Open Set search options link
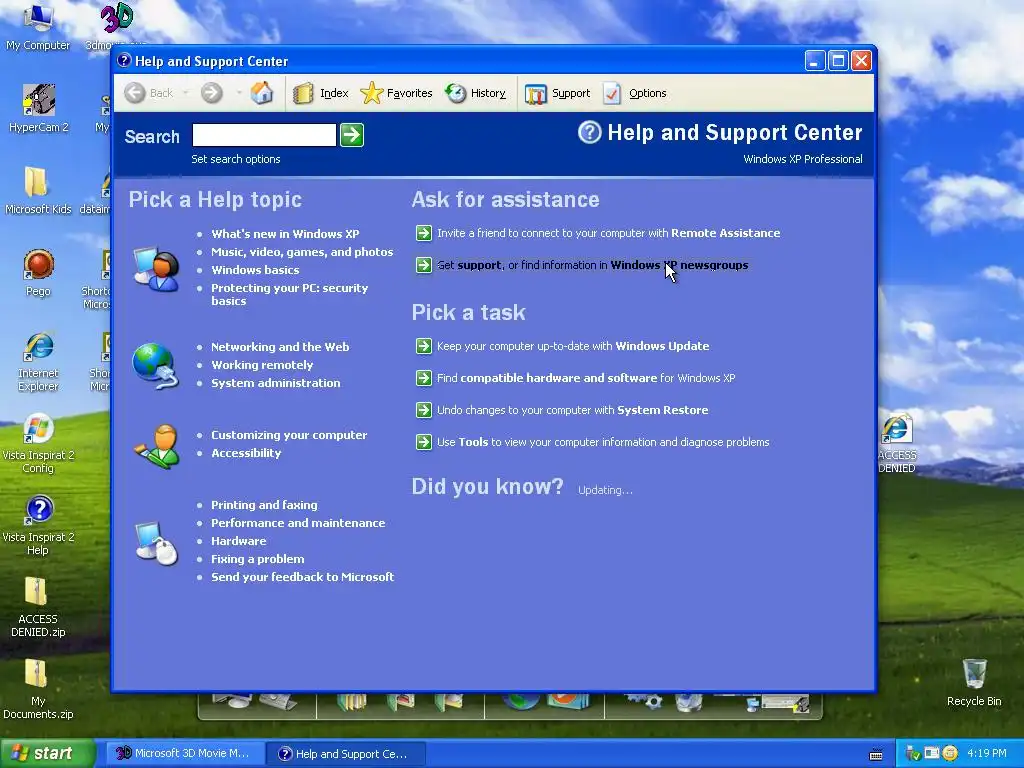Viewport: 1024px width, 768px height. point(236,159)
